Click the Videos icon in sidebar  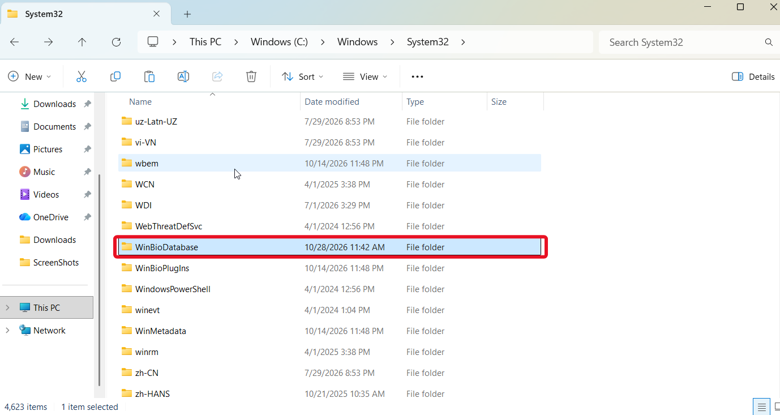tap(24, 195)
